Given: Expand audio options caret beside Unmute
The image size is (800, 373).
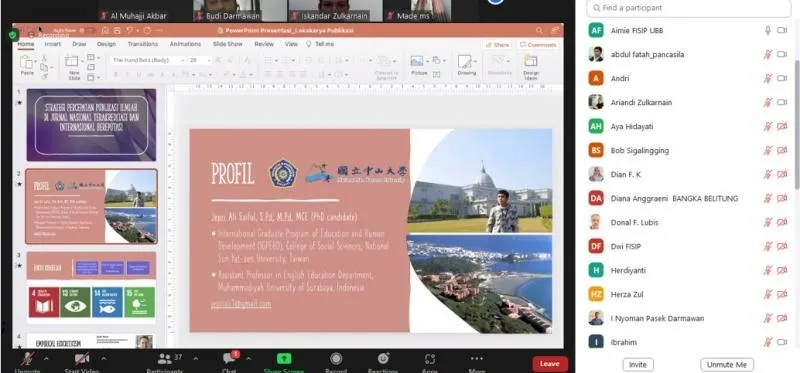Looking at the screenshot, I should [x=46, y=359].
